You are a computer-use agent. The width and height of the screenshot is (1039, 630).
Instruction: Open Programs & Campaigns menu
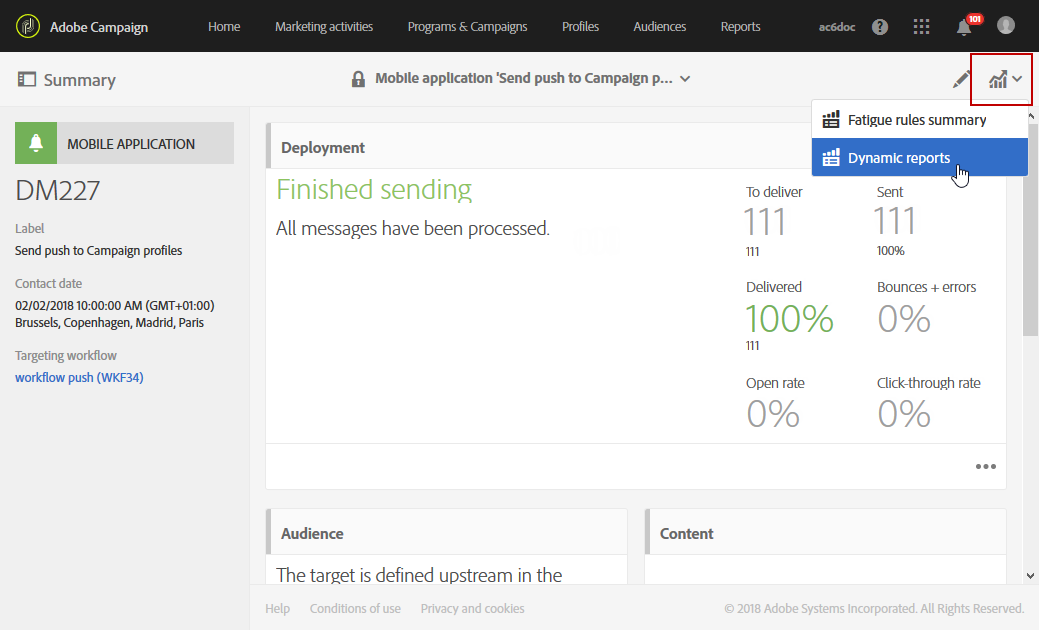(467, 26)
